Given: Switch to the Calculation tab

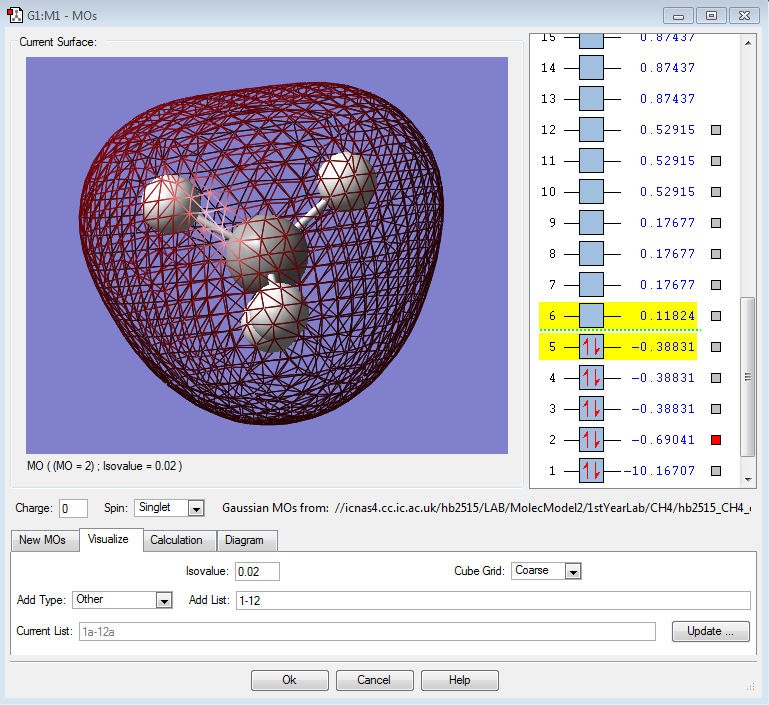Looking at the screenshot, I should click(x=176, y=540).
